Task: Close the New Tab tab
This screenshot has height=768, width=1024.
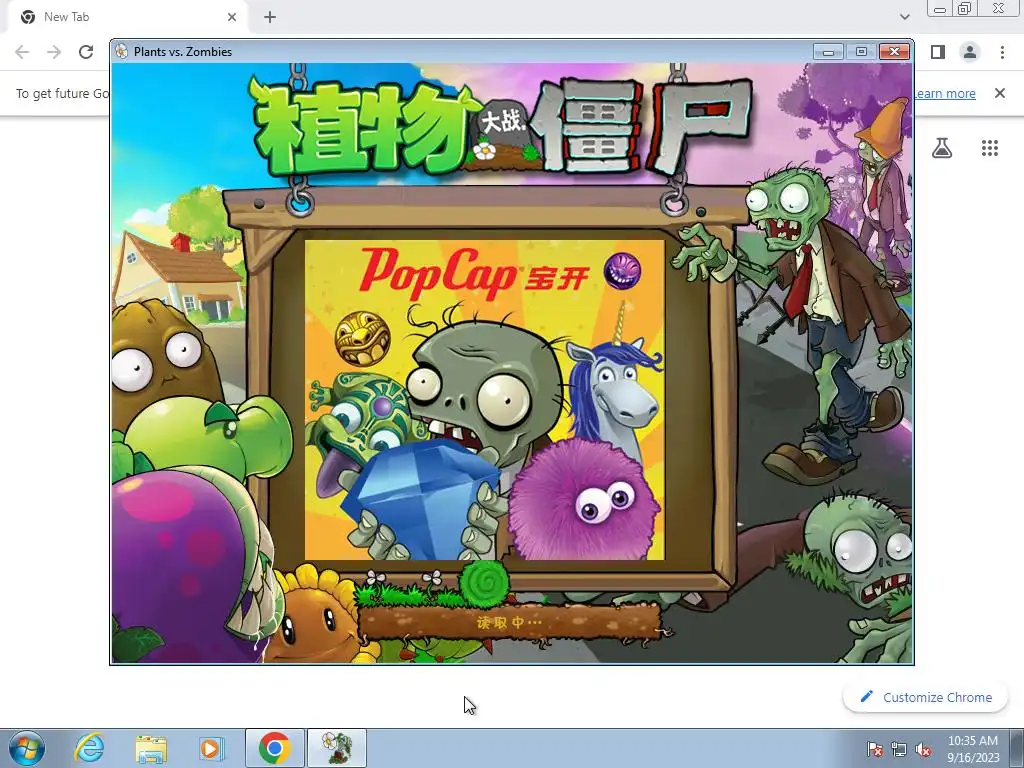Action: point(232,17)
